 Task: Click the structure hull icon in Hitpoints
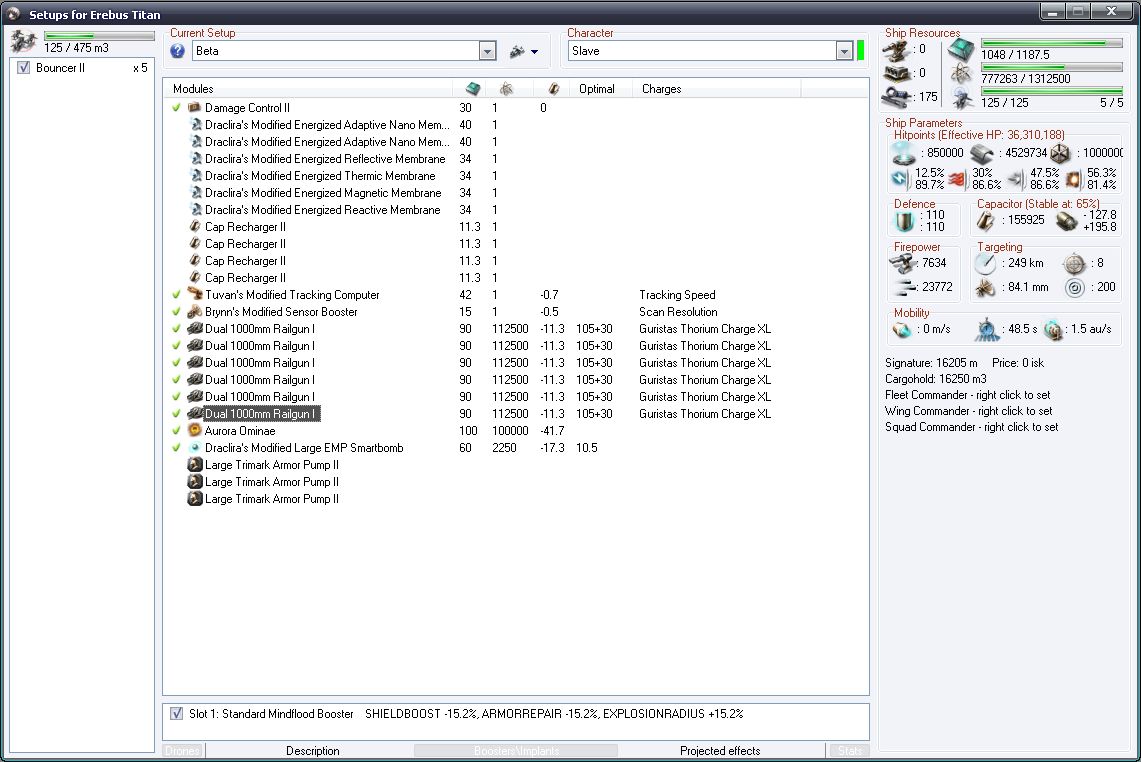click(1060, 153)
